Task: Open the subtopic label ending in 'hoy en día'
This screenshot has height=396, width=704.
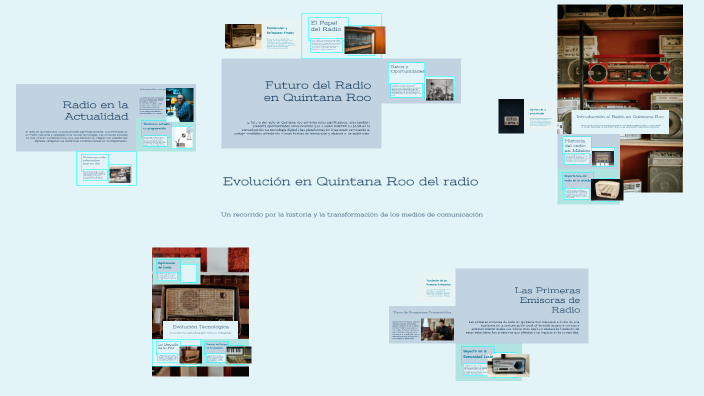Action: point(94,160)
